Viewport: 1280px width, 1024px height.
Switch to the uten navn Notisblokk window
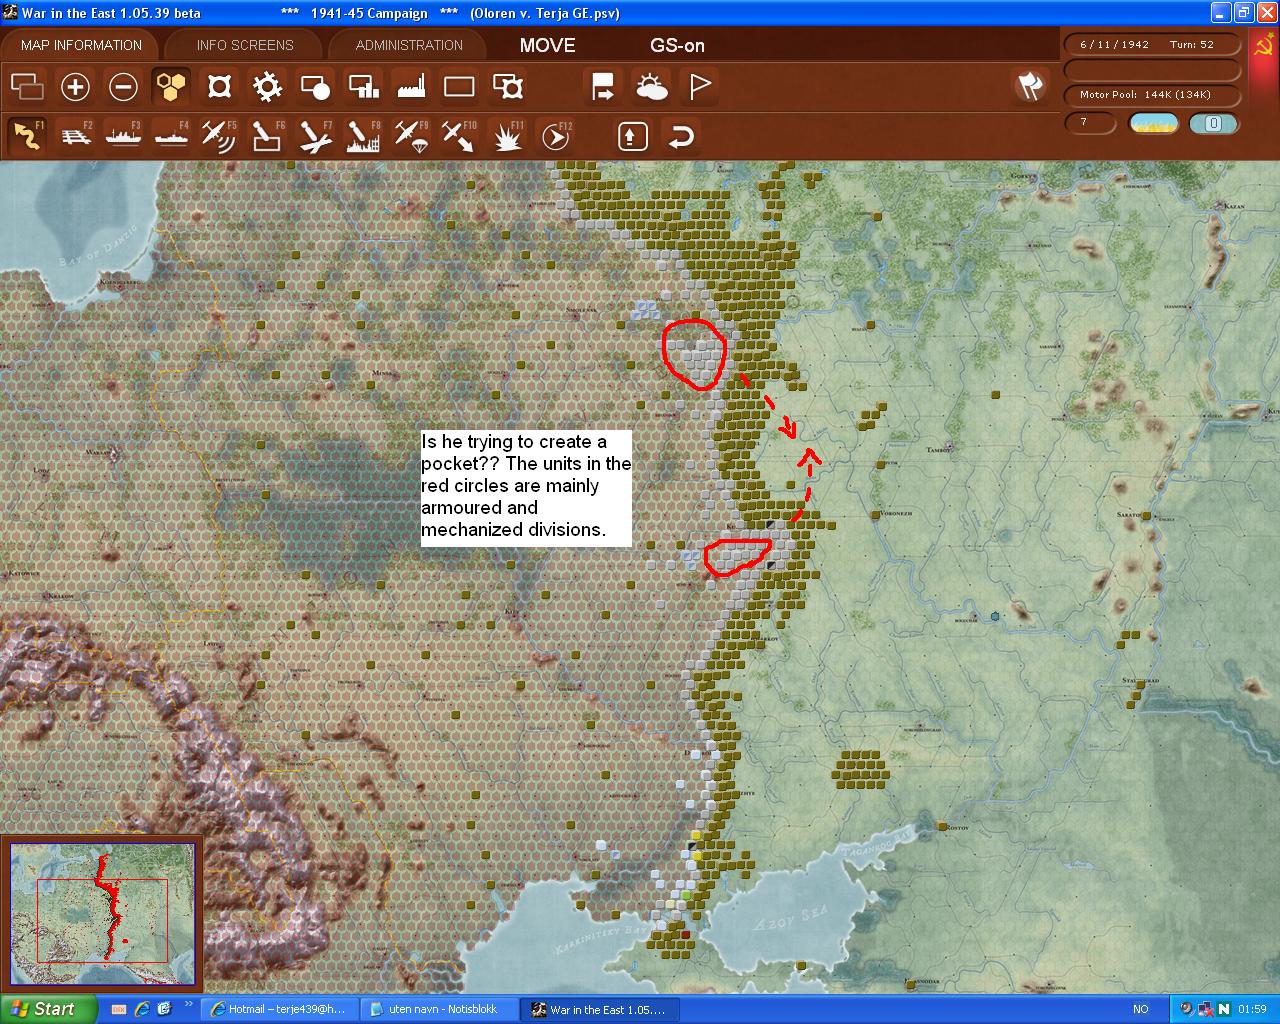coord(438,1009)
